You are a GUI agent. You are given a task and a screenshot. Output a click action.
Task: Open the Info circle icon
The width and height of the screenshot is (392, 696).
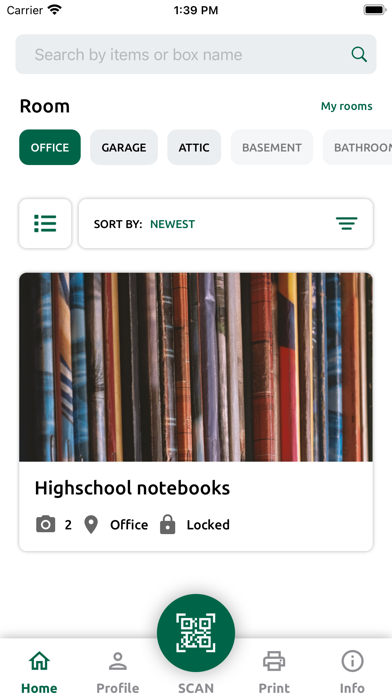352,661
